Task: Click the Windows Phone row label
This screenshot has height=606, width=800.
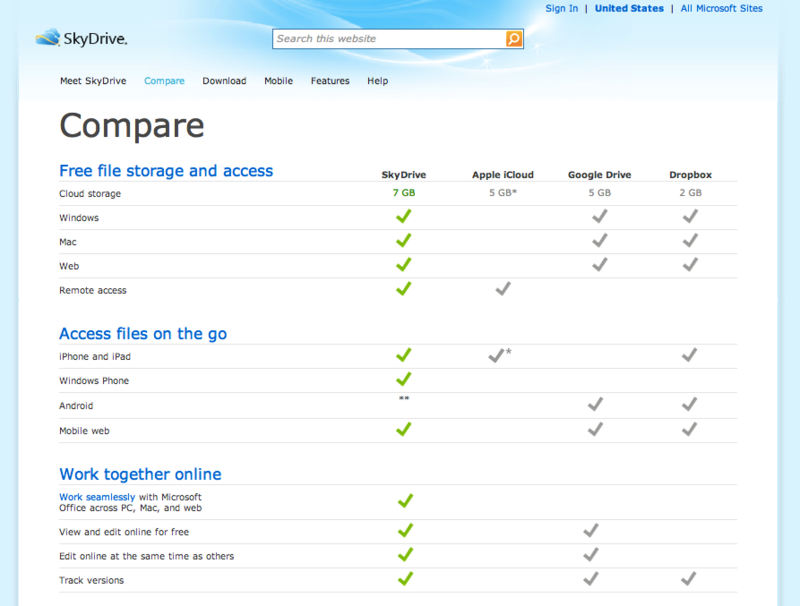Action: (x=94, y=381)
